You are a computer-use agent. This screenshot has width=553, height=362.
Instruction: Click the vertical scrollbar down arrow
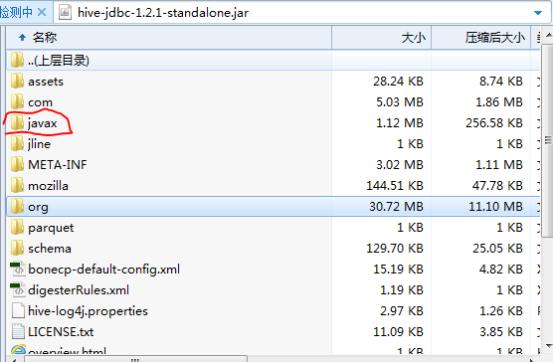click(548, 345)
